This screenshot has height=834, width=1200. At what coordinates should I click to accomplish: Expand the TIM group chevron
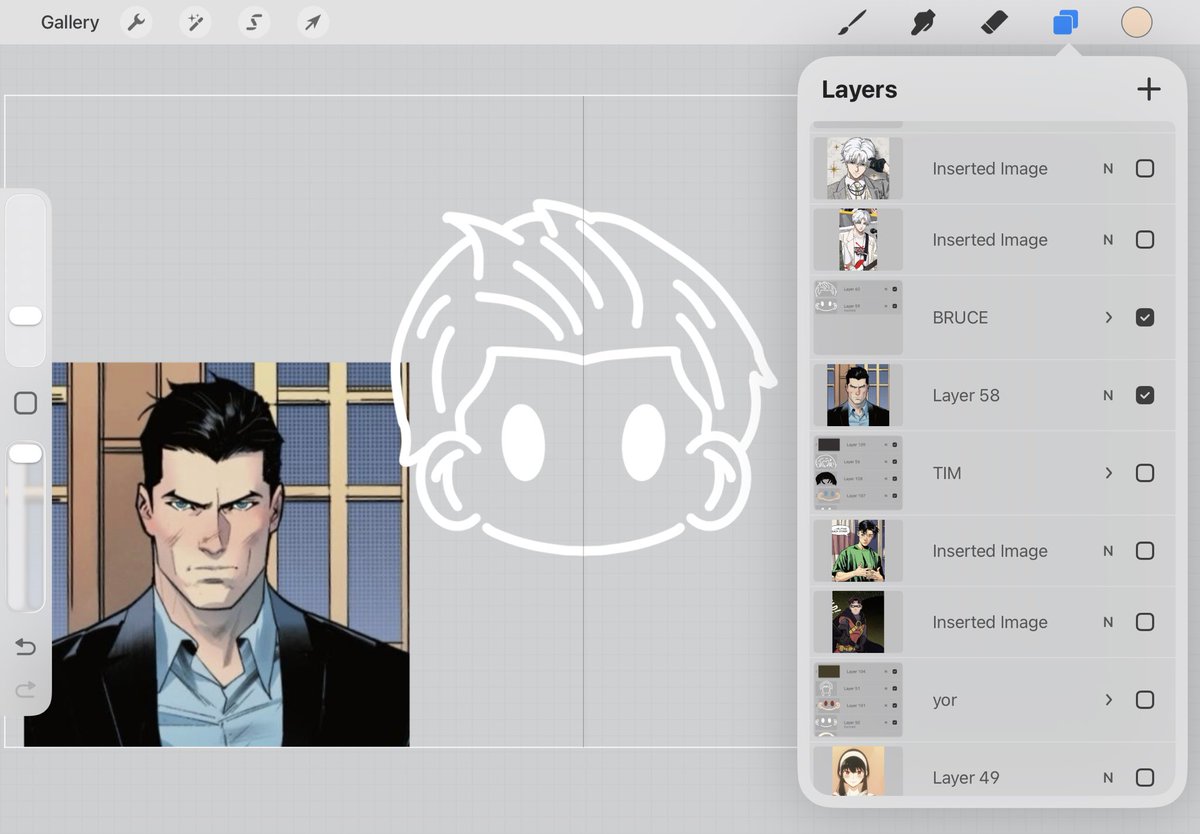click(1108, 473)
